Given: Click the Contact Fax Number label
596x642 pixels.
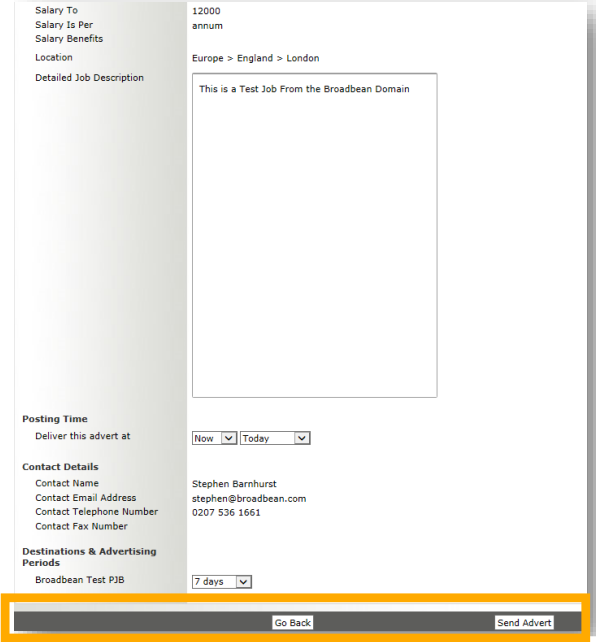Looking at the screenshot, I should coord(81,526).
